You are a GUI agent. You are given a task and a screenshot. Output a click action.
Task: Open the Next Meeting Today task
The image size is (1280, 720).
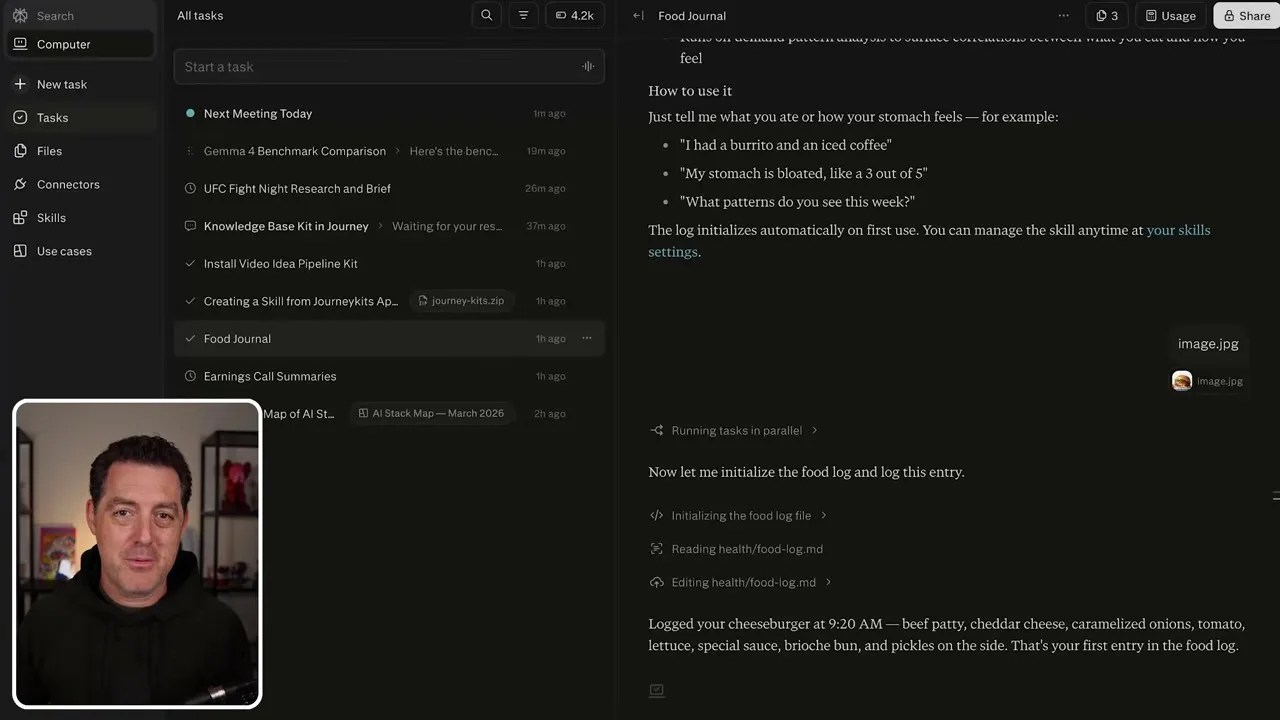(x=388, y=114)
